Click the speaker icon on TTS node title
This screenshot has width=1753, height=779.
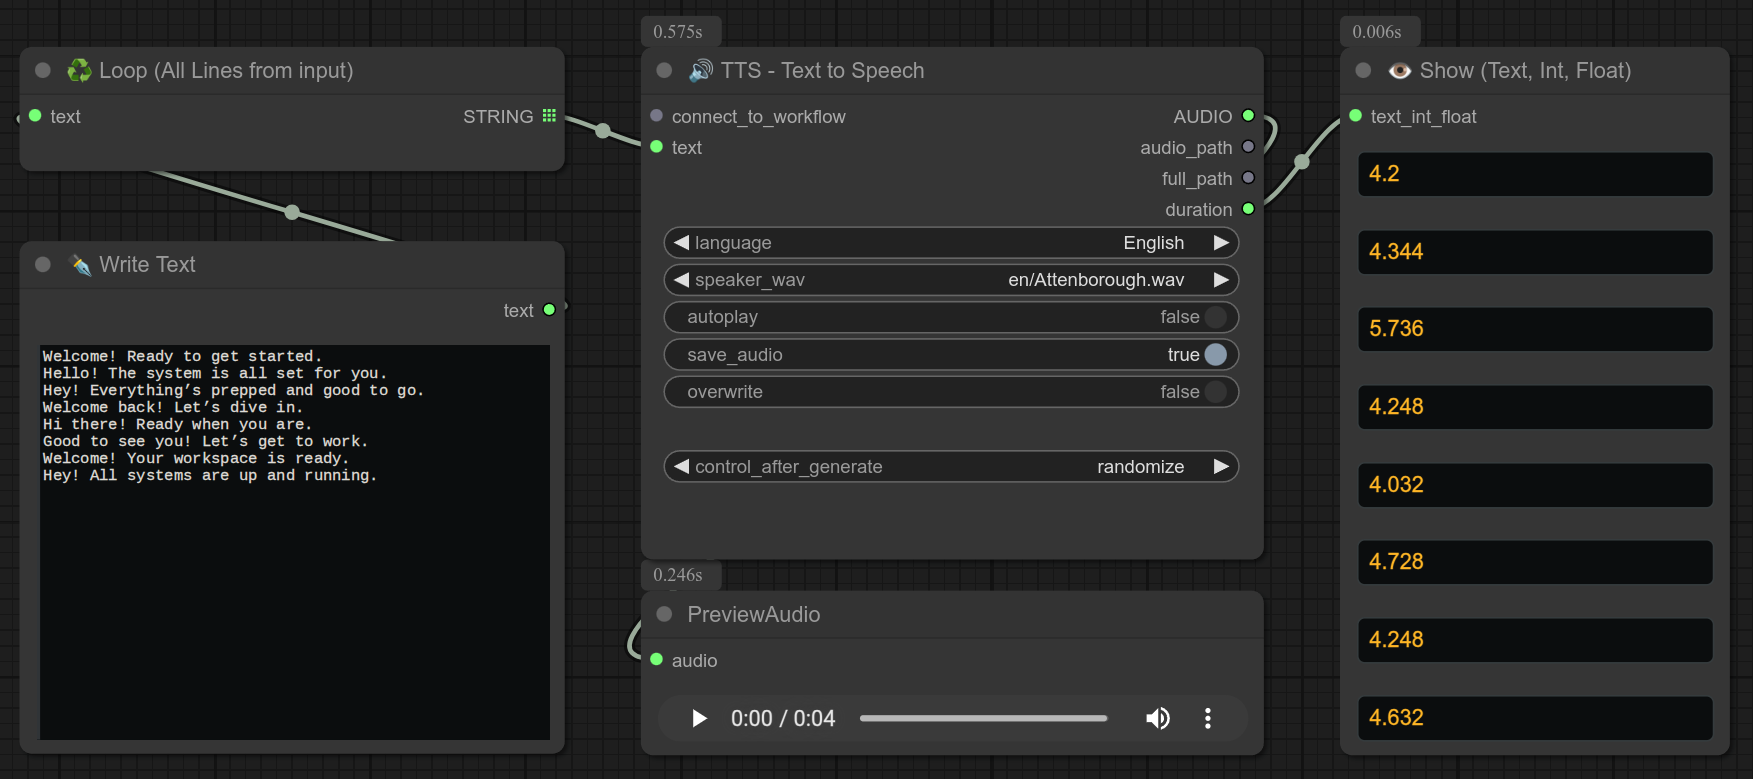point(701,70)
